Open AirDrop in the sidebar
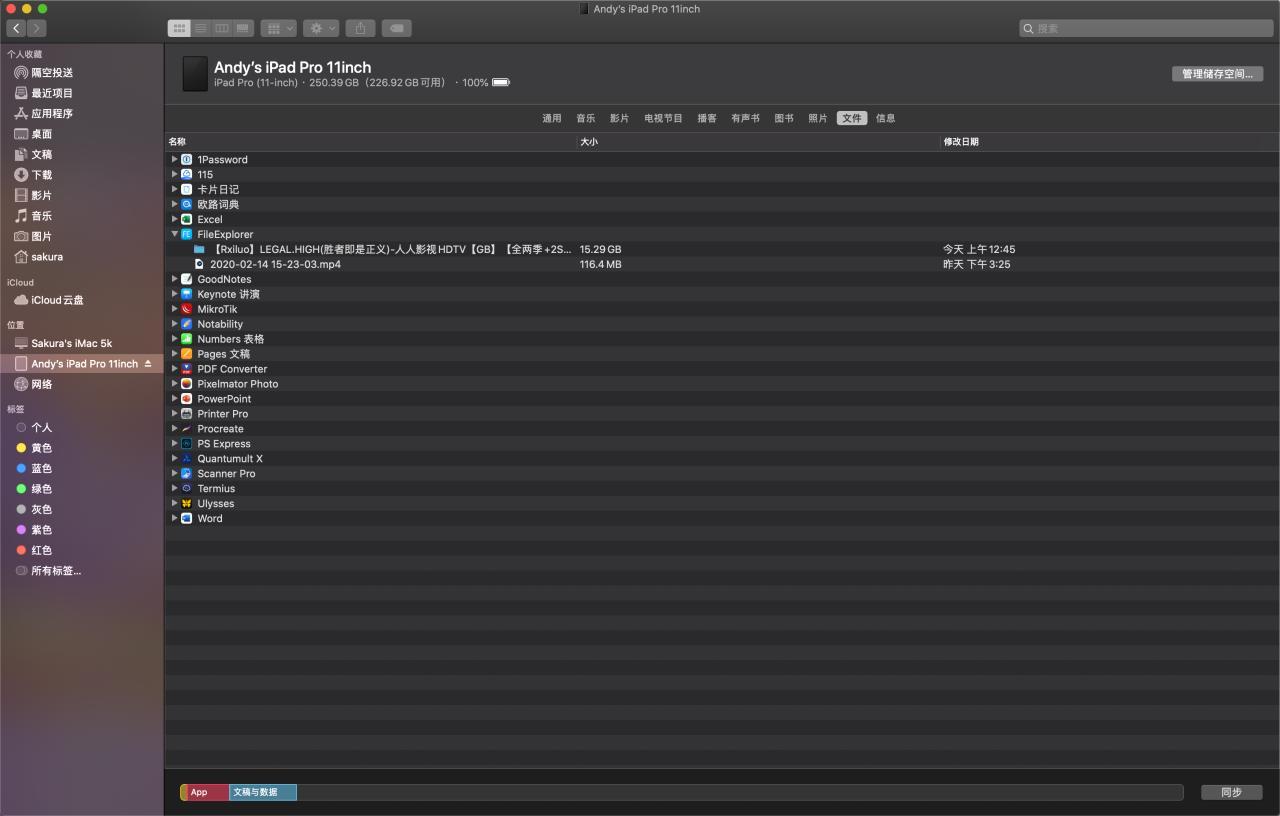 51,73
